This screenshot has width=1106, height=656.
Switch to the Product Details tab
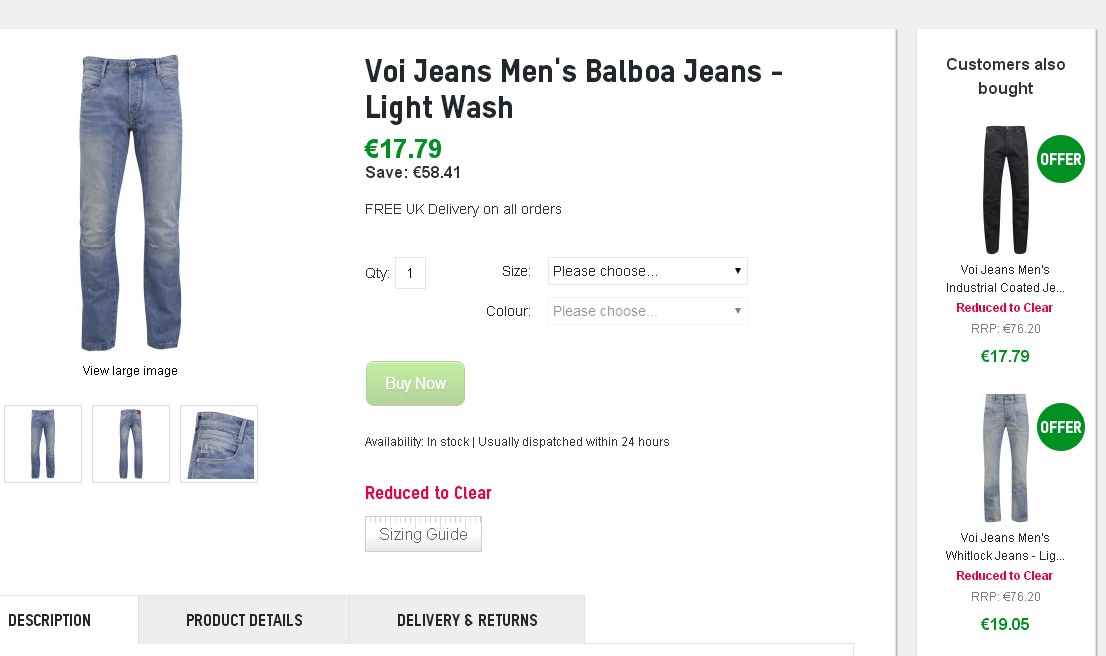coord(244,620)
